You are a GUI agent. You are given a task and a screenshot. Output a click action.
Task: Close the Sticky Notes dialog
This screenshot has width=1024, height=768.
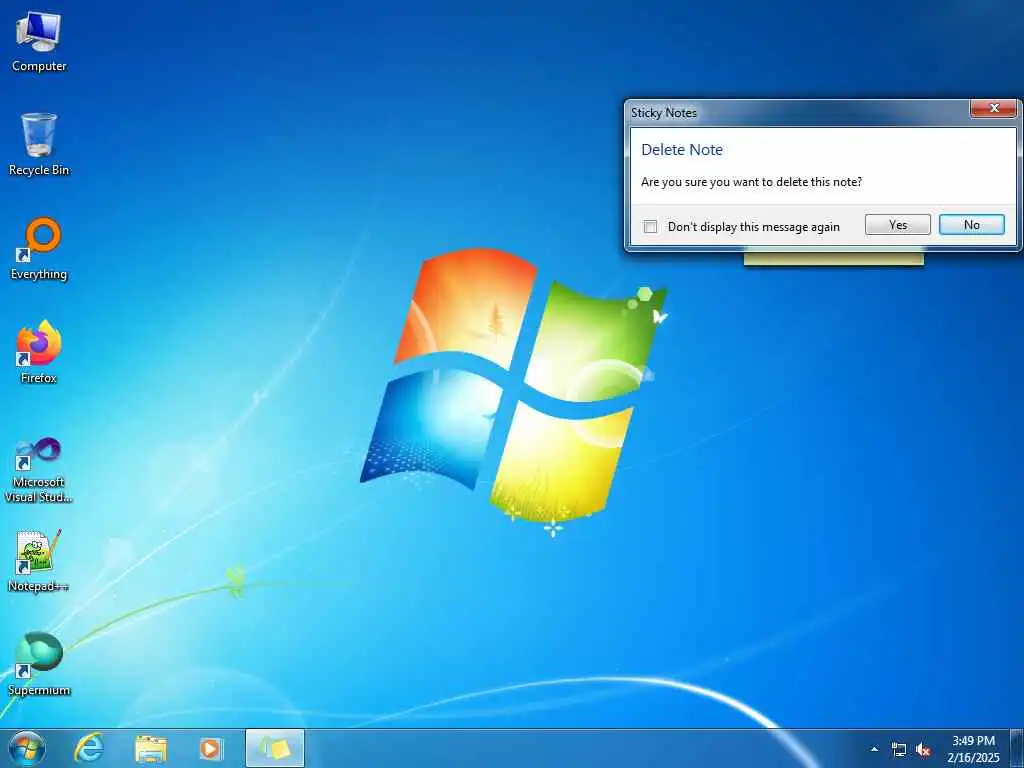pos(993,108)
